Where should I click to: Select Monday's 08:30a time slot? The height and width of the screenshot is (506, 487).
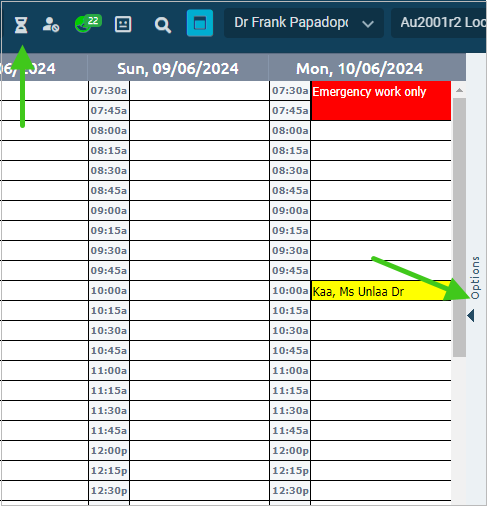click(x=381, y=171)
